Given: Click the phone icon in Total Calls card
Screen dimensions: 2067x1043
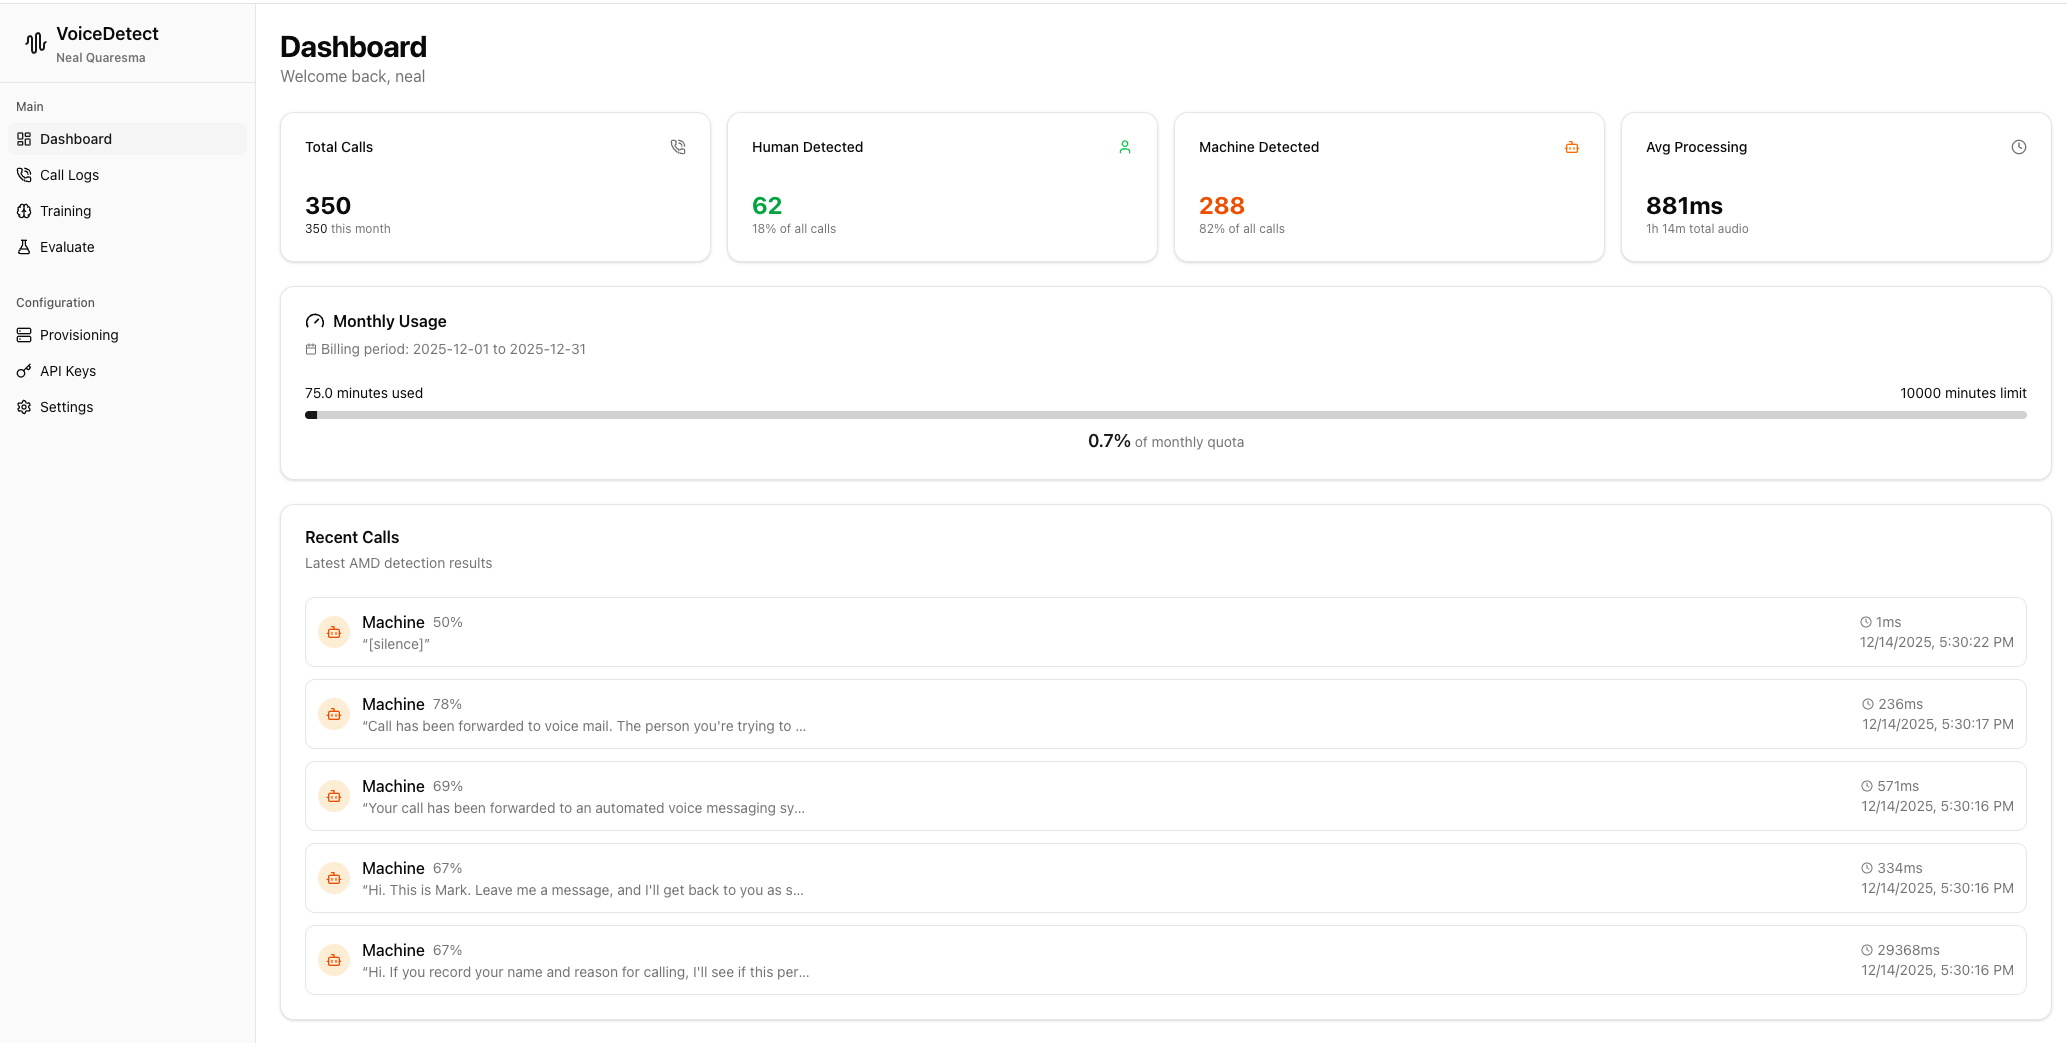Looking at the screenshot, I should 678,147.
